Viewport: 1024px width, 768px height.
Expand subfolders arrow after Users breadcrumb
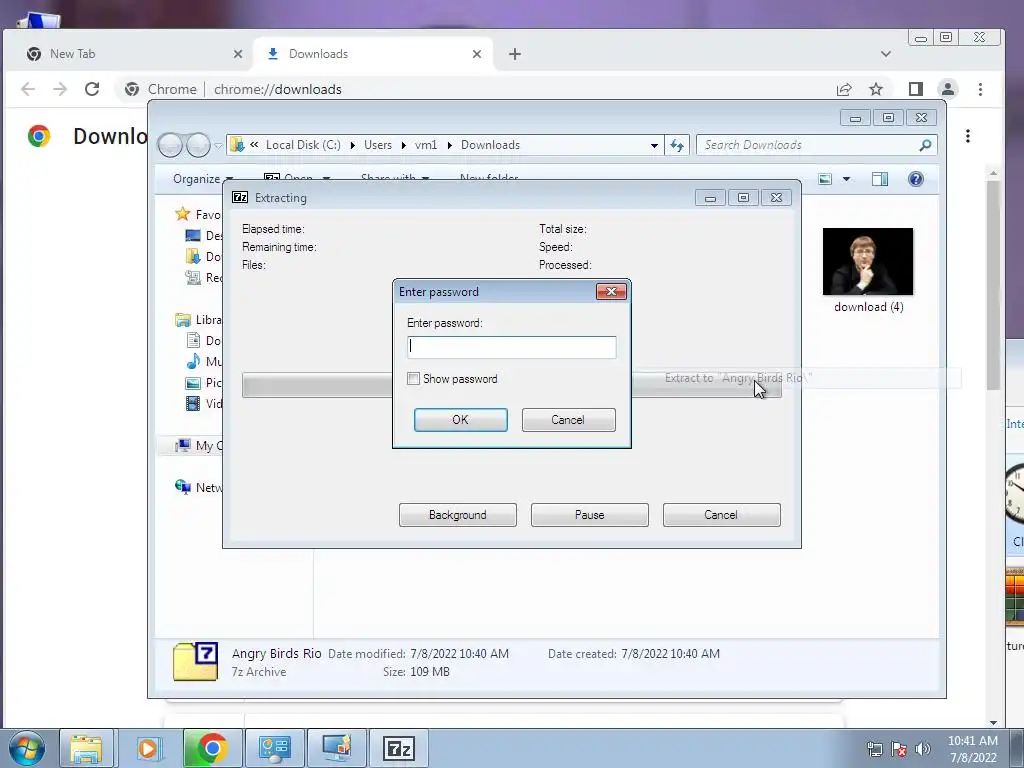(x=404, y=145)
